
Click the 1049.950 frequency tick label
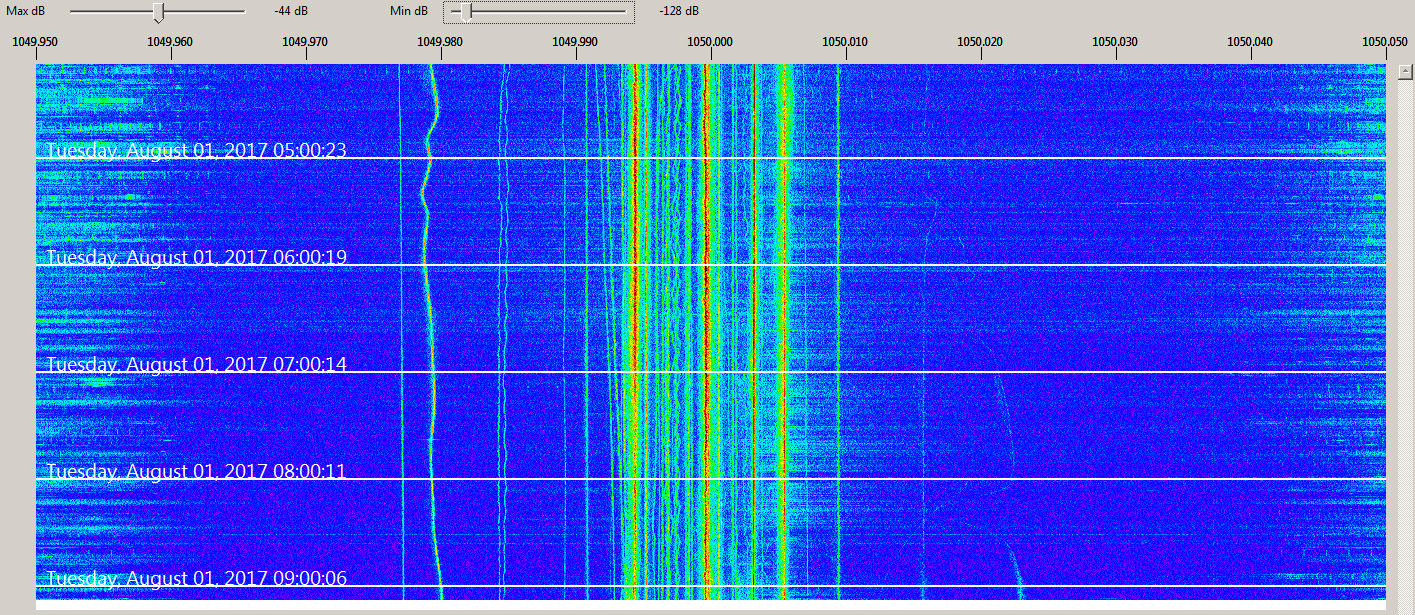[x=34, y=42]
